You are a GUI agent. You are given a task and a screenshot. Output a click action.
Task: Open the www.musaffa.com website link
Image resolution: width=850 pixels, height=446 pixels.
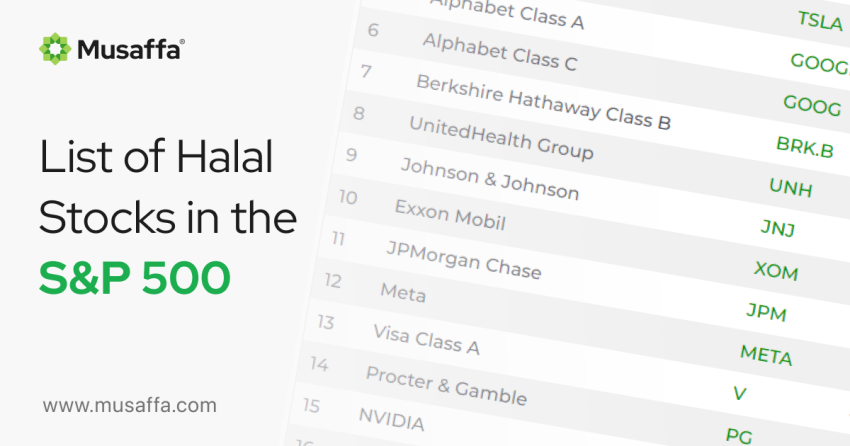click(x=129, y=405)
